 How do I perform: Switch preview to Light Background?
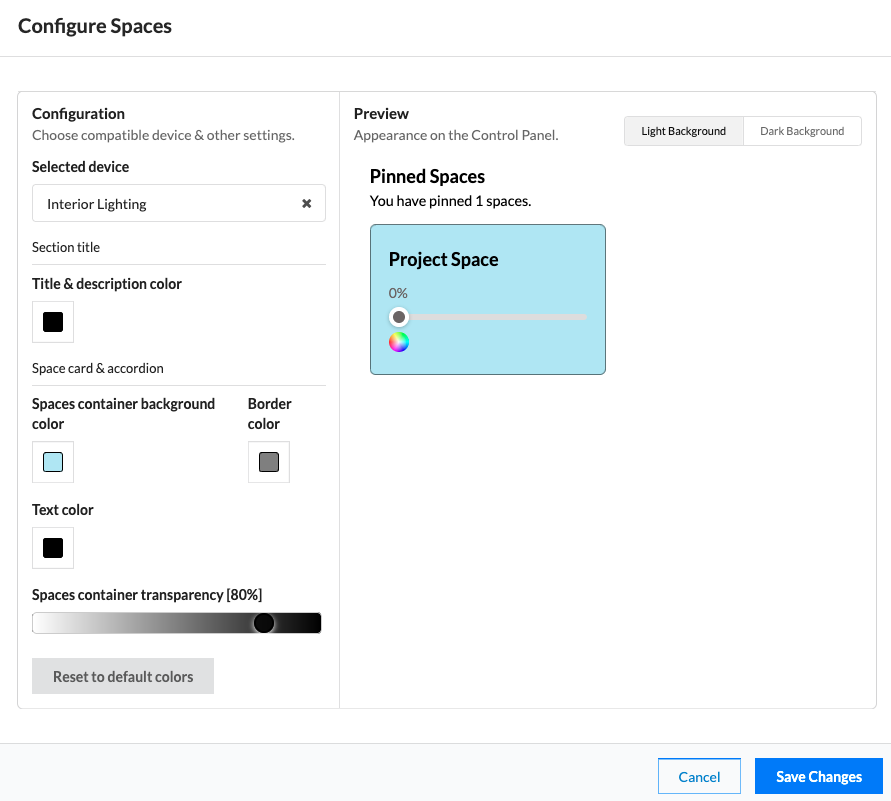[684, 131]
